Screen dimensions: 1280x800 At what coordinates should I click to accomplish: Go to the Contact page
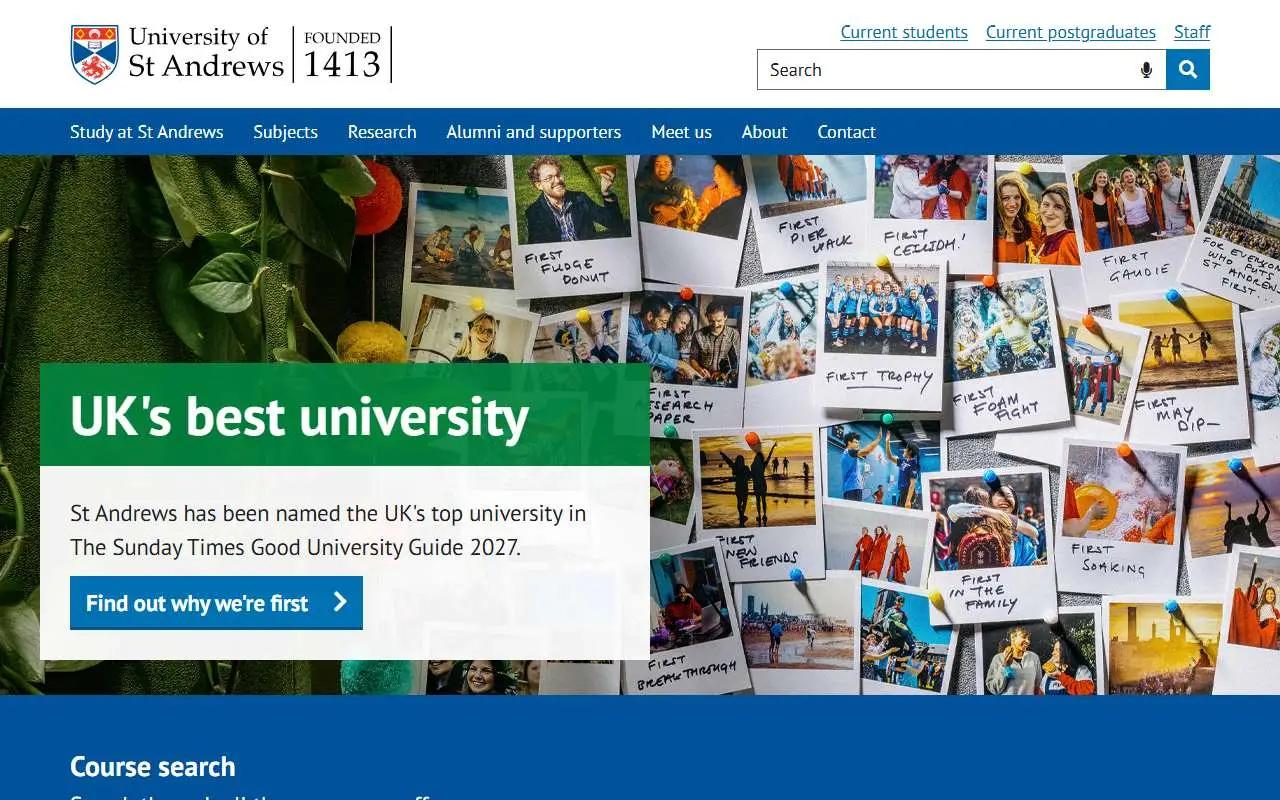(x=847, y=132)
